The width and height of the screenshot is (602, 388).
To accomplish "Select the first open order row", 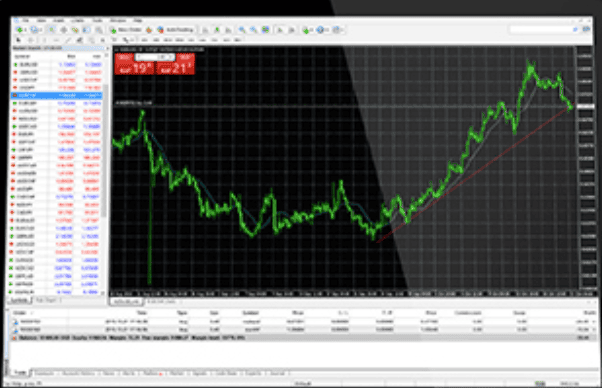I will tap(303, 322).
